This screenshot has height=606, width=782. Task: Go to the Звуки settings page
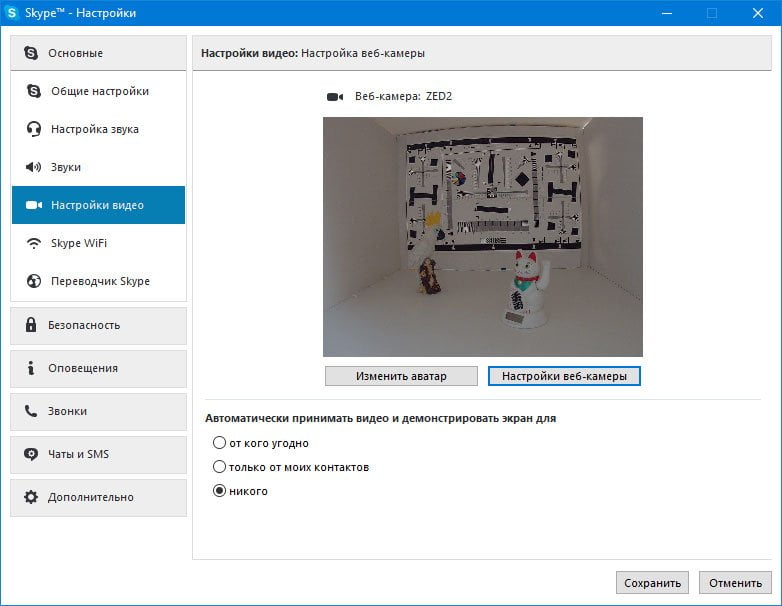99,167
